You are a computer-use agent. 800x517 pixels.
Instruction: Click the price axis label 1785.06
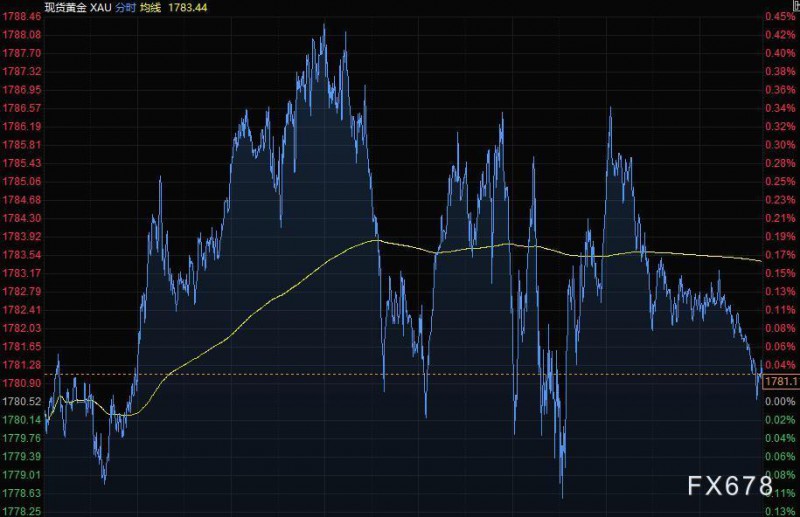(21, 182)
